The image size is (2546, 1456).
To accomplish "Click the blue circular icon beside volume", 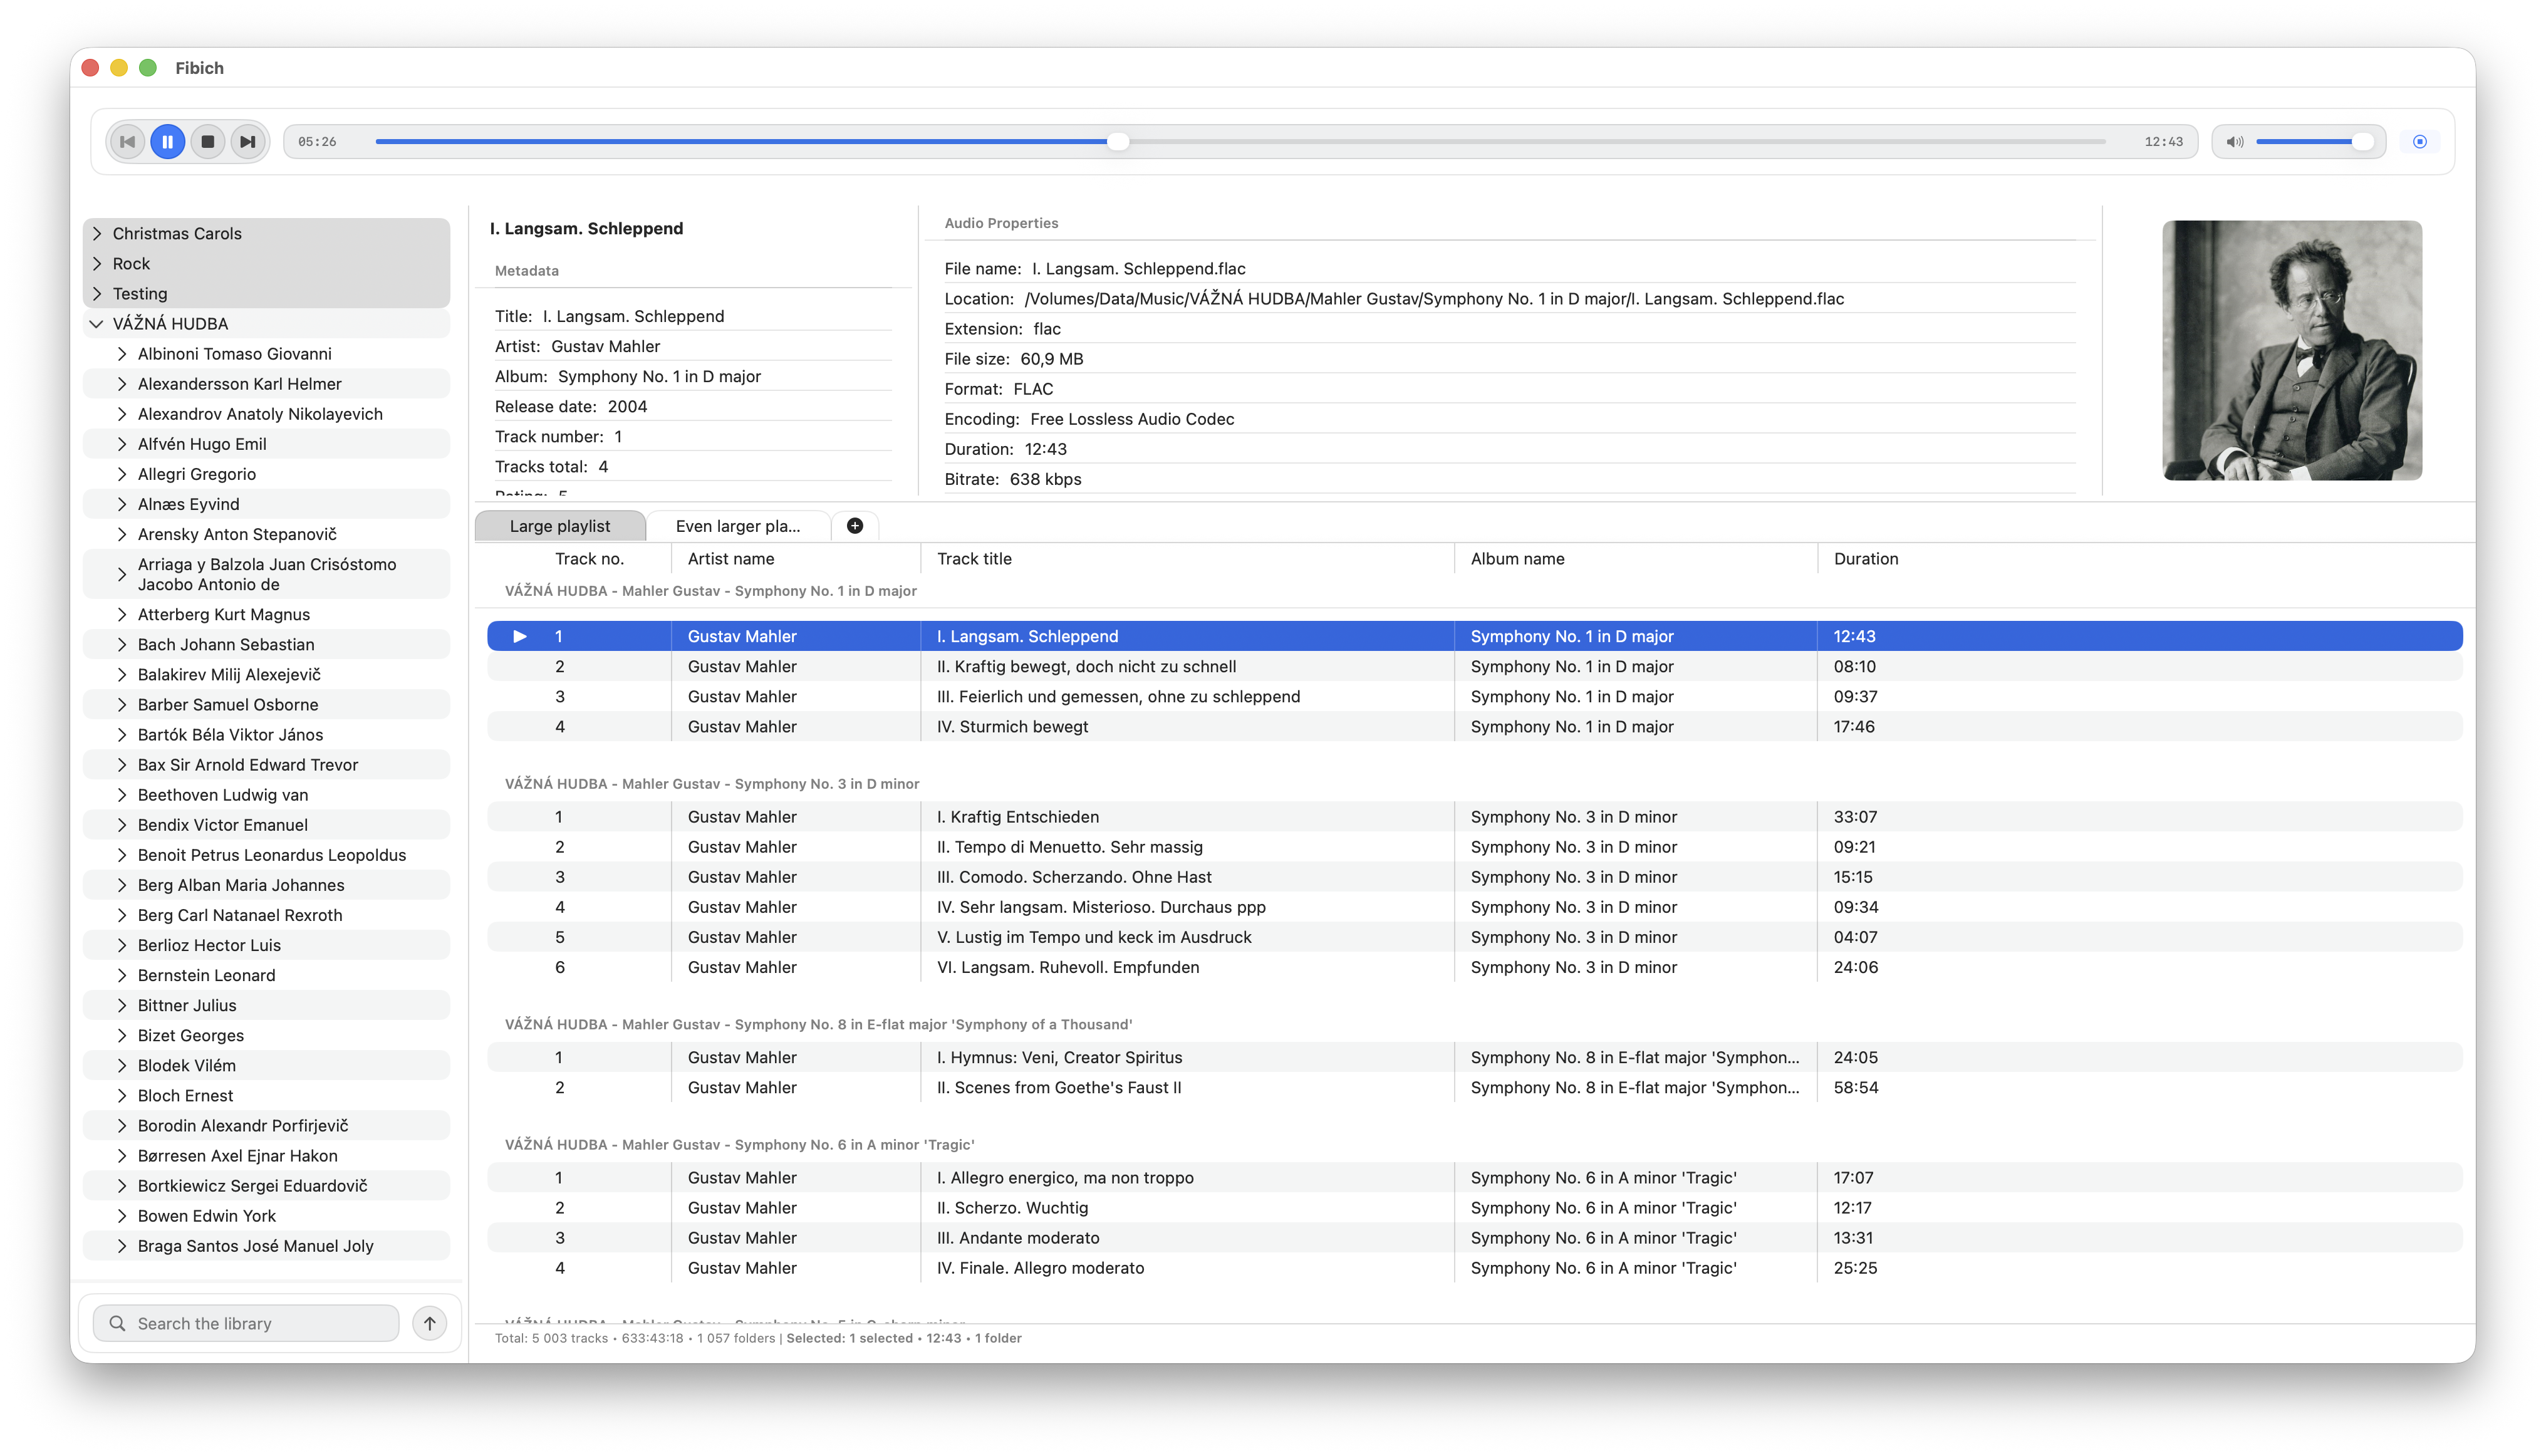I will coord(2420,142).
